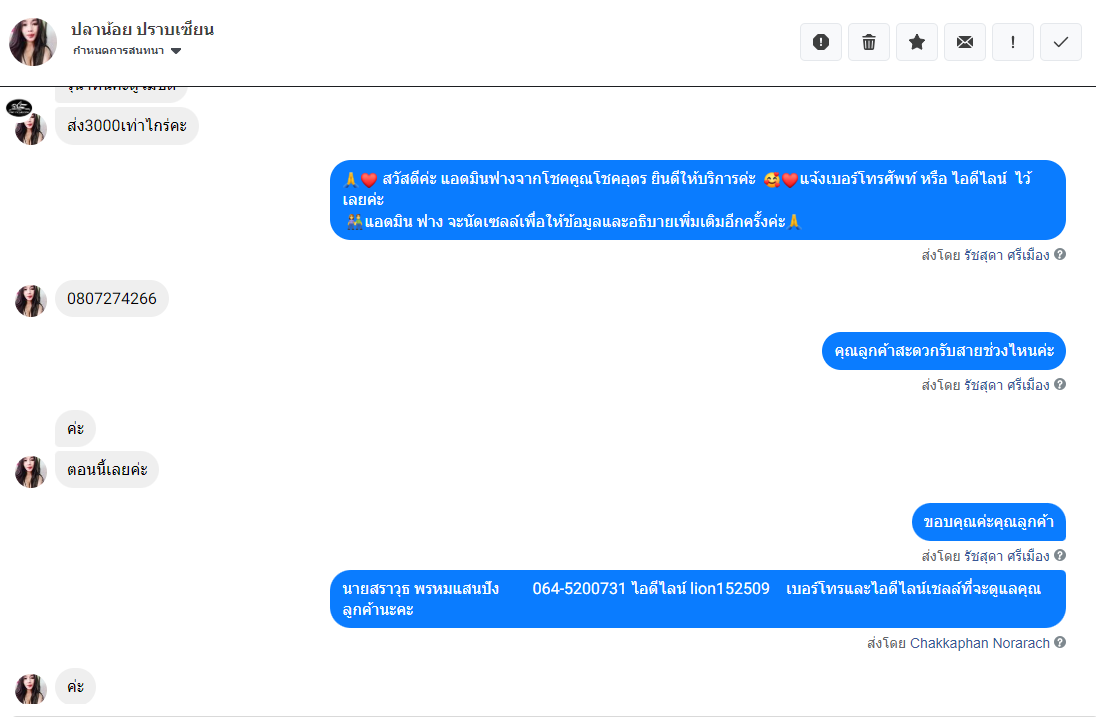Select the phone number message 0807274266
This screenshot has width=1096, height=717.
tap(112, 298)
